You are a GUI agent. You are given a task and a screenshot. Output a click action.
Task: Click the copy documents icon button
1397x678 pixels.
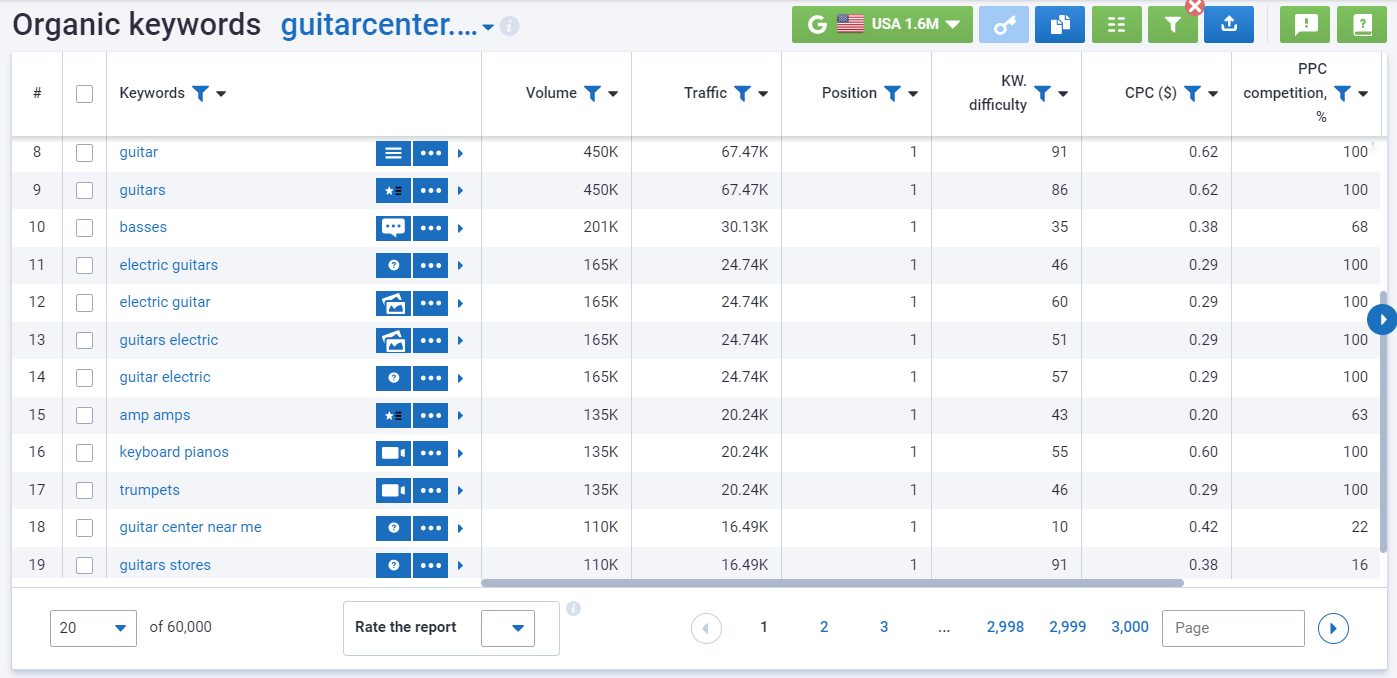point(1060,25)
